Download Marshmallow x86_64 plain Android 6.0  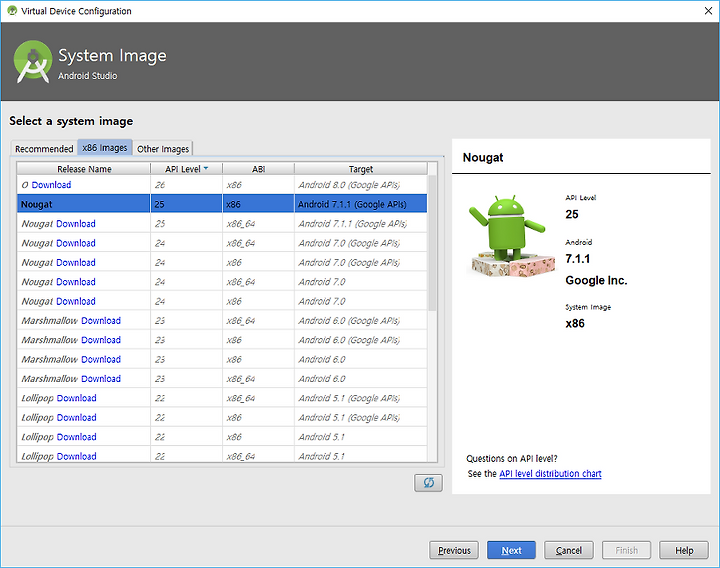(101, 379)
